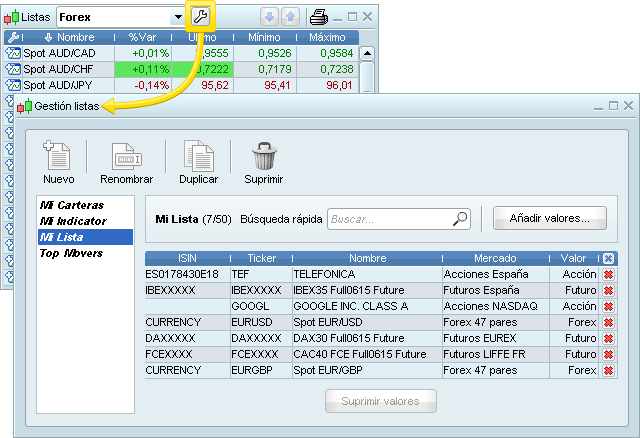
Task: Click the Nuevo list icon
Action: pos(58,157)
